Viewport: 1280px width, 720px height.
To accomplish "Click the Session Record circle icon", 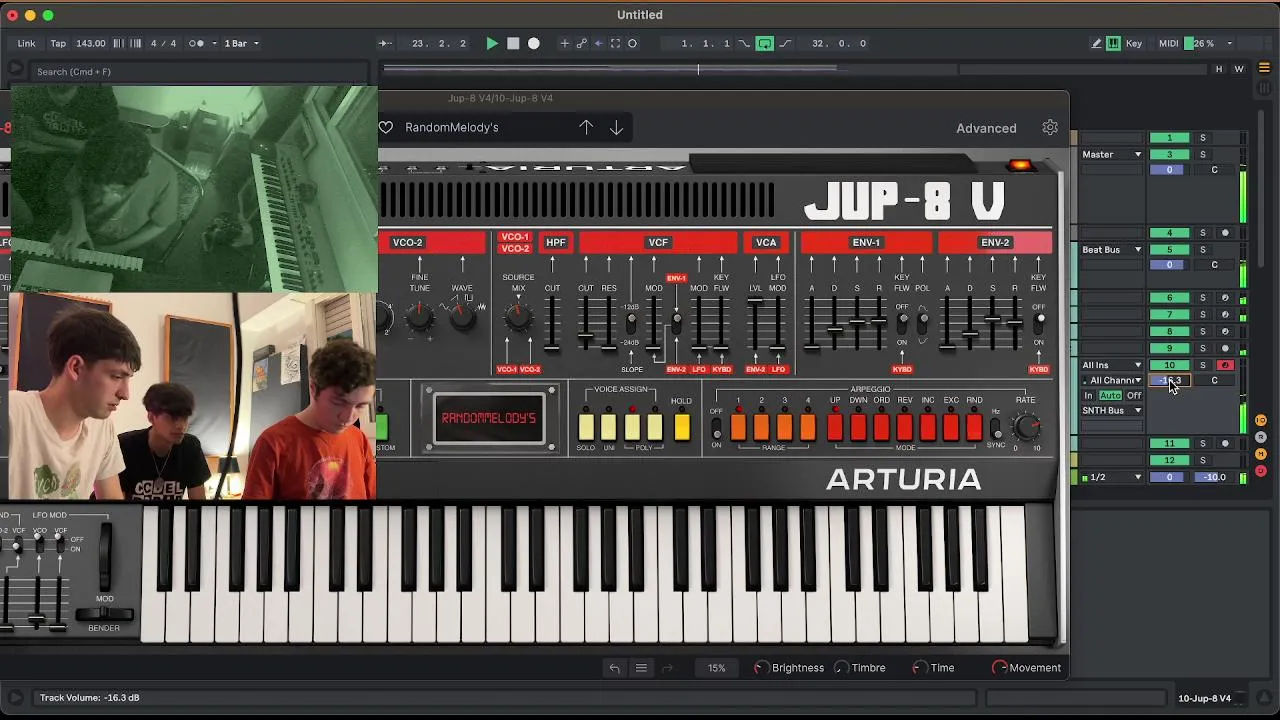I will tap(632, 43).
